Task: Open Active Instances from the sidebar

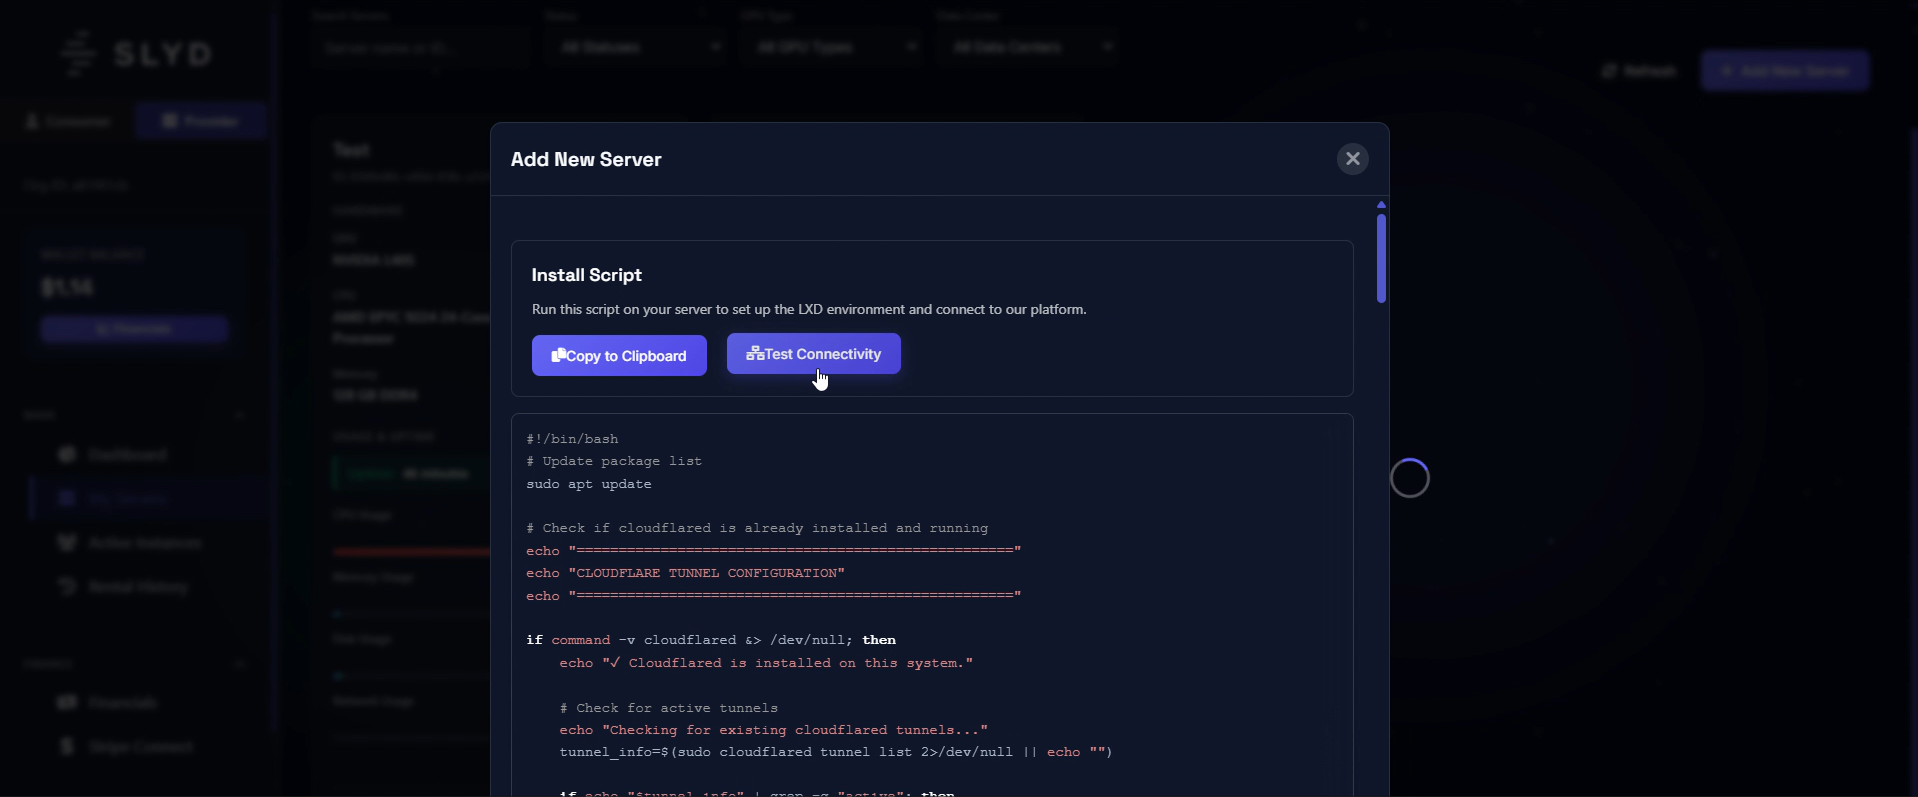Action: tap(144, 543)
